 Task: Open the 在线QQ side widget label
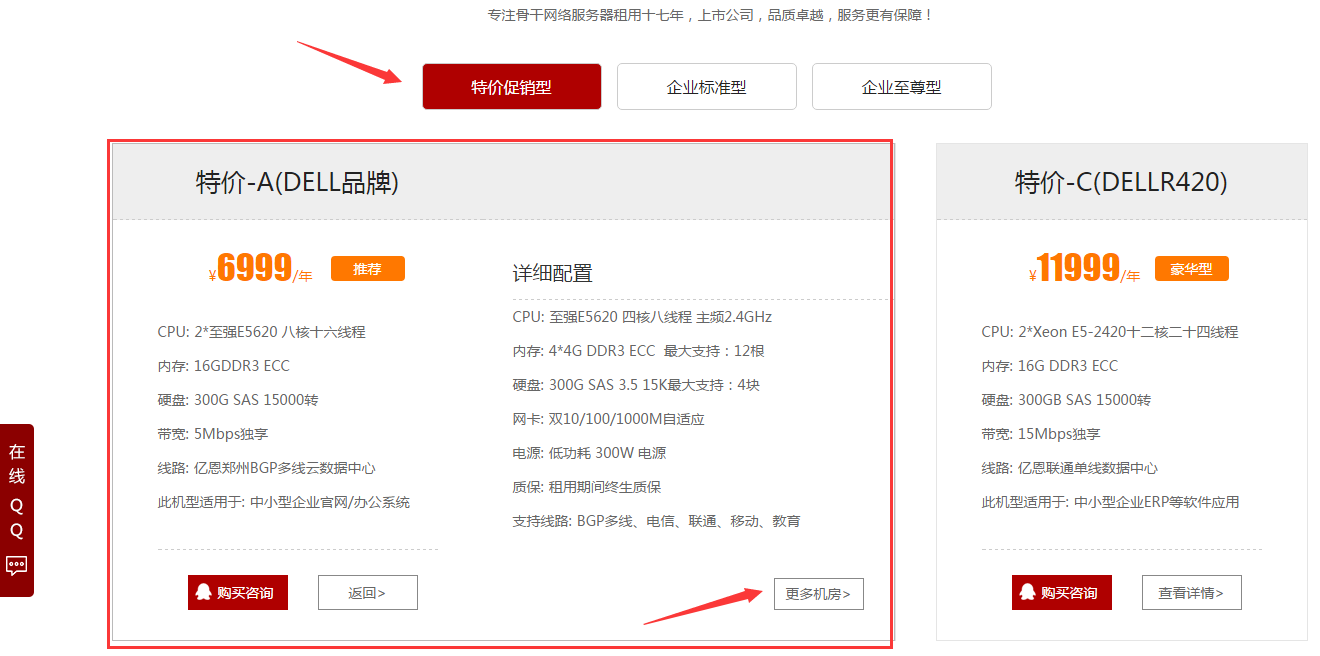(x=17, y=490)
